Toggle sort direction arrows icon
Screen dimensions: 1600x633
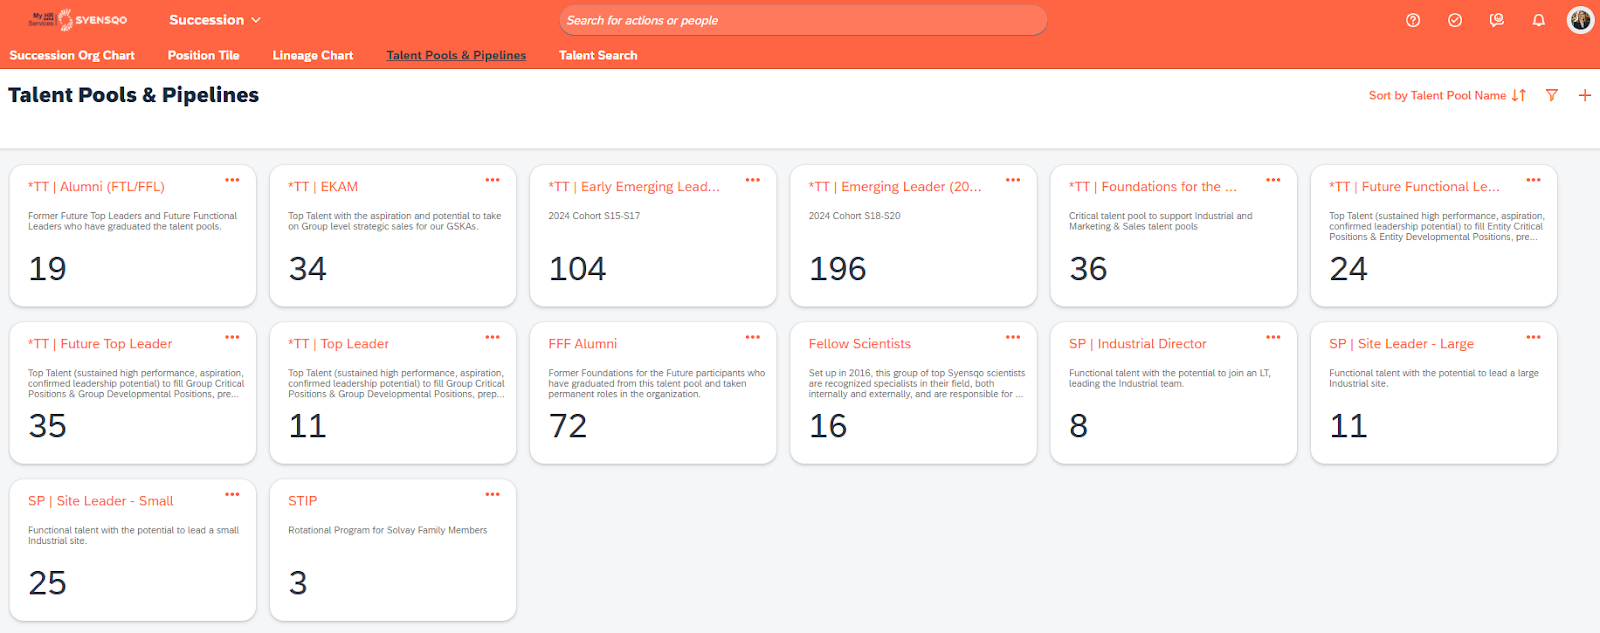point(1519,95)
